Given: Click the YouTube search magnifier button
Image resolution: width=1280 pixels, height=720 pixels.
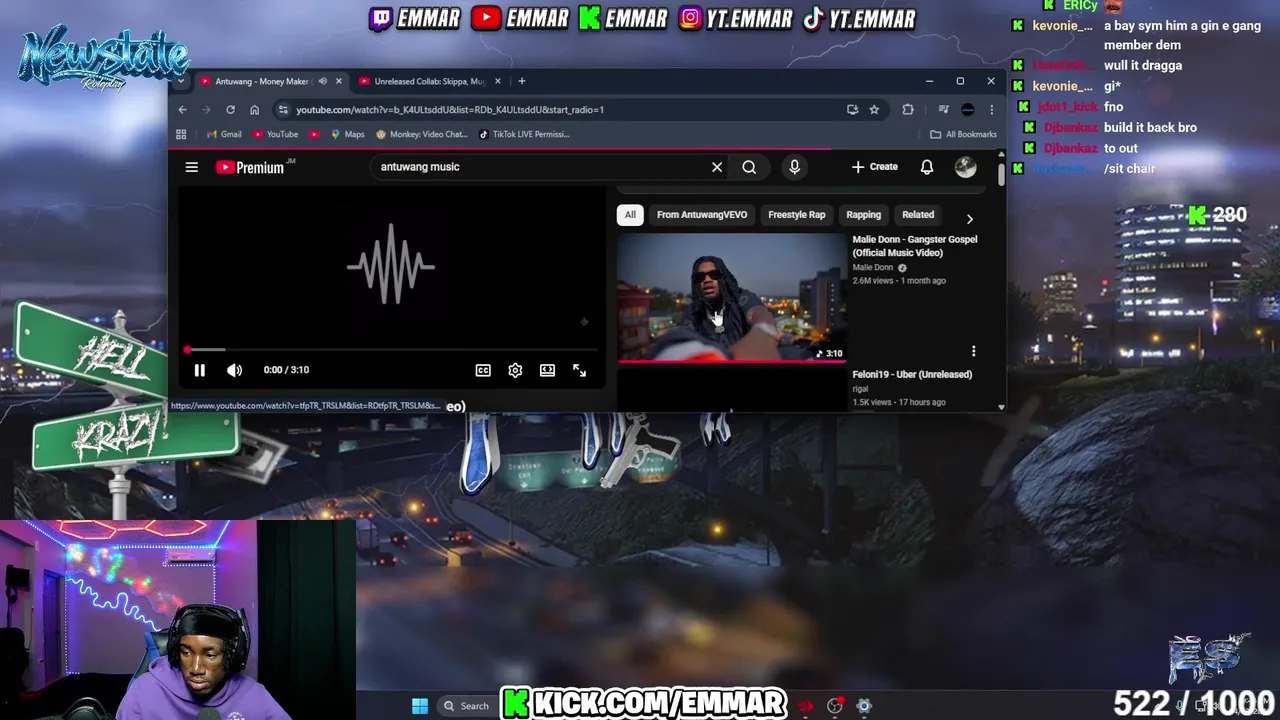Looking at the screenshot, I should 749,167.
